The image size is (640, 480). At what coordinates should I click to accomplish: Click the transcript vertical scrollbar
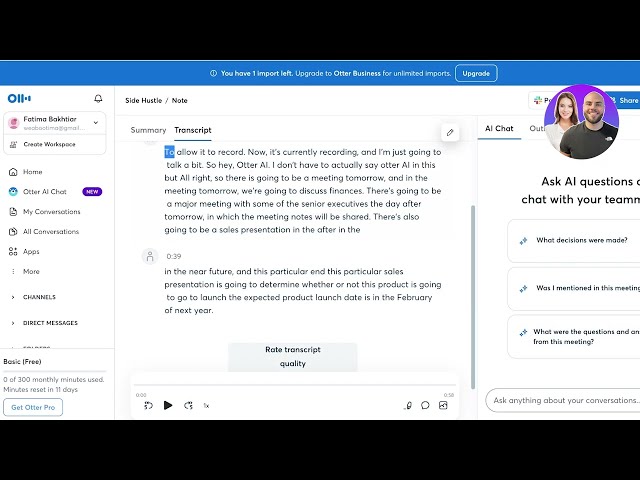coord(473,297)
